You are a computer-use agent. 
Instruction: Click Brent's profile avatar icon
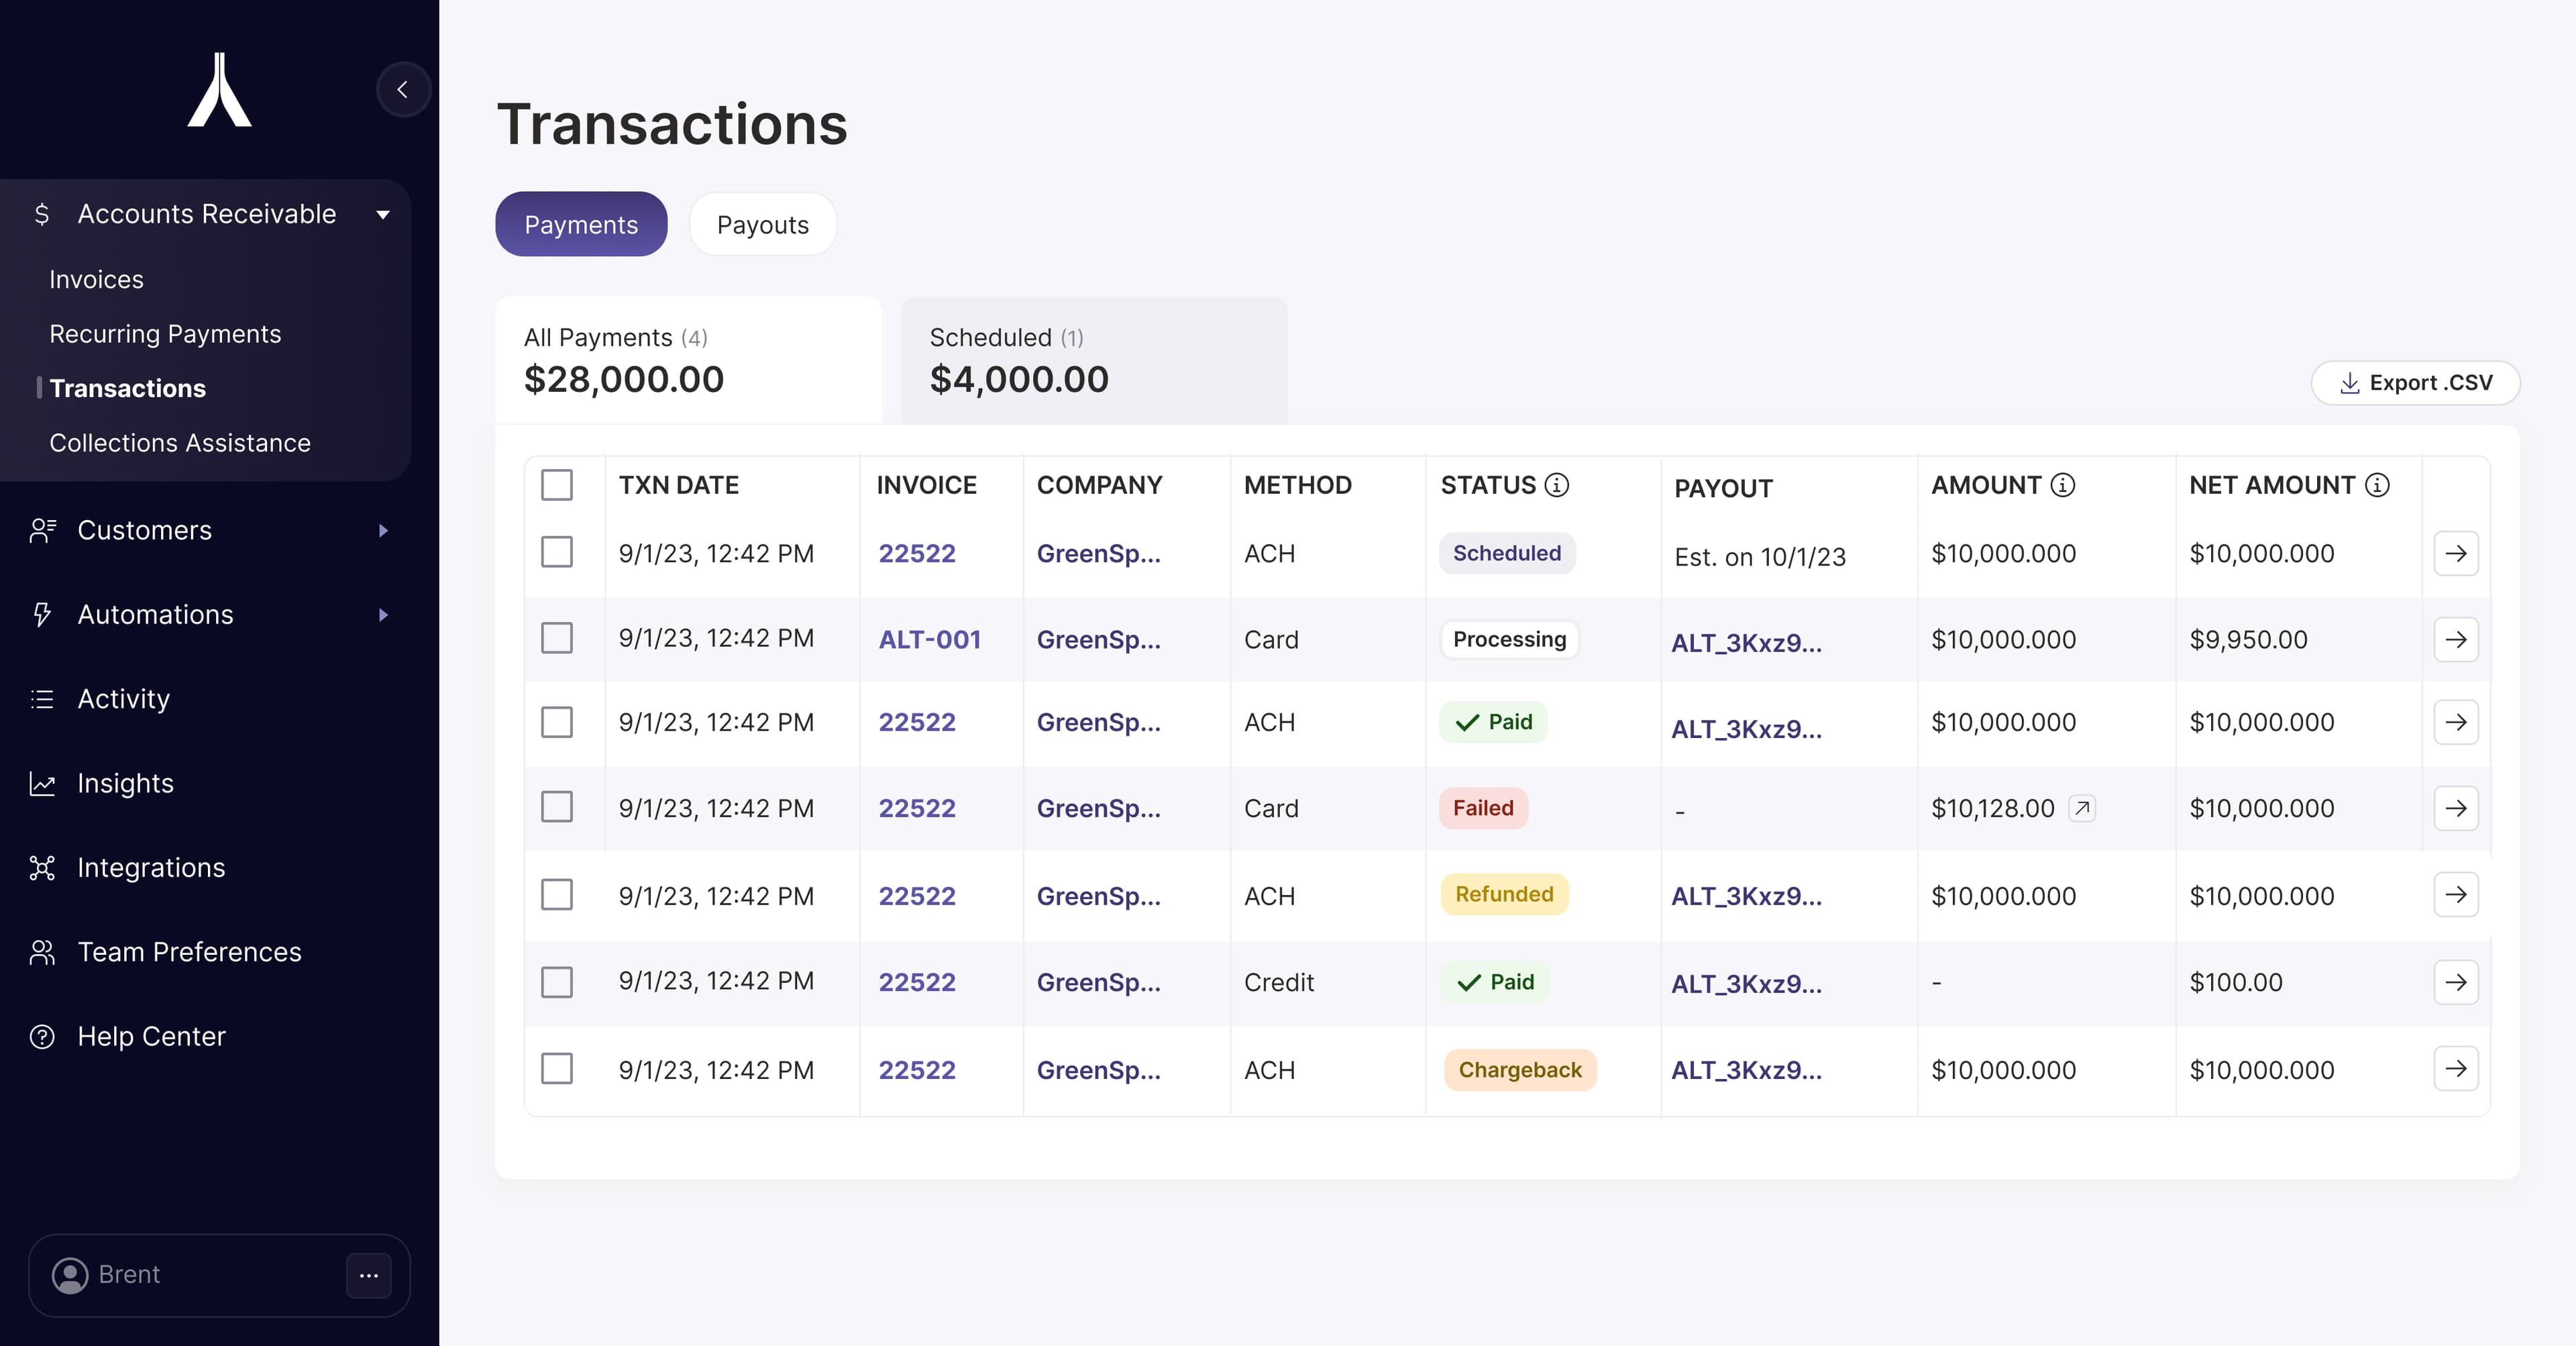70,1275
